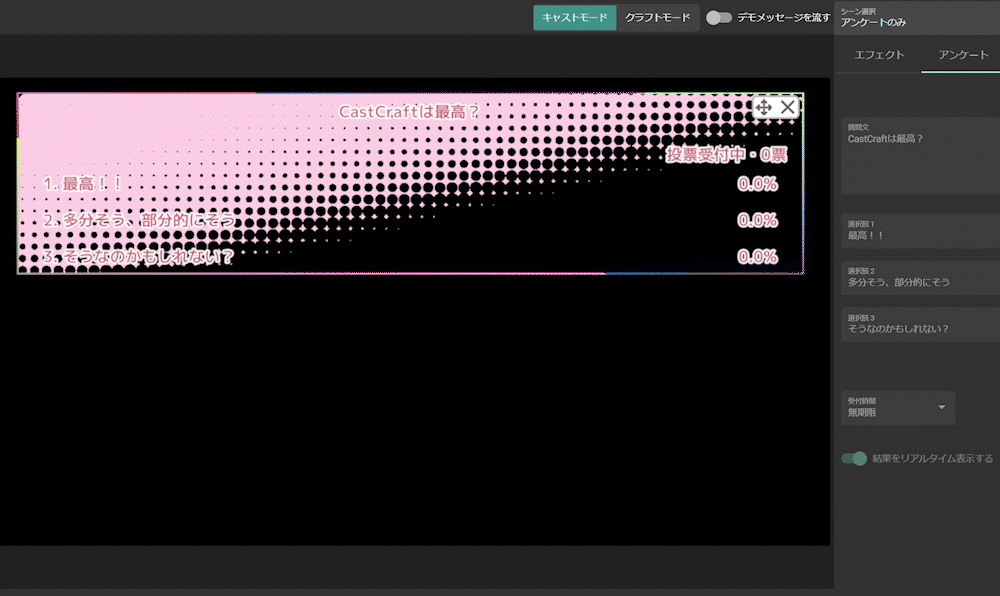The height and width of the screenshot is (596, 1000).
Task: Switch to キャストモード
Action: [x=575, y=18]
